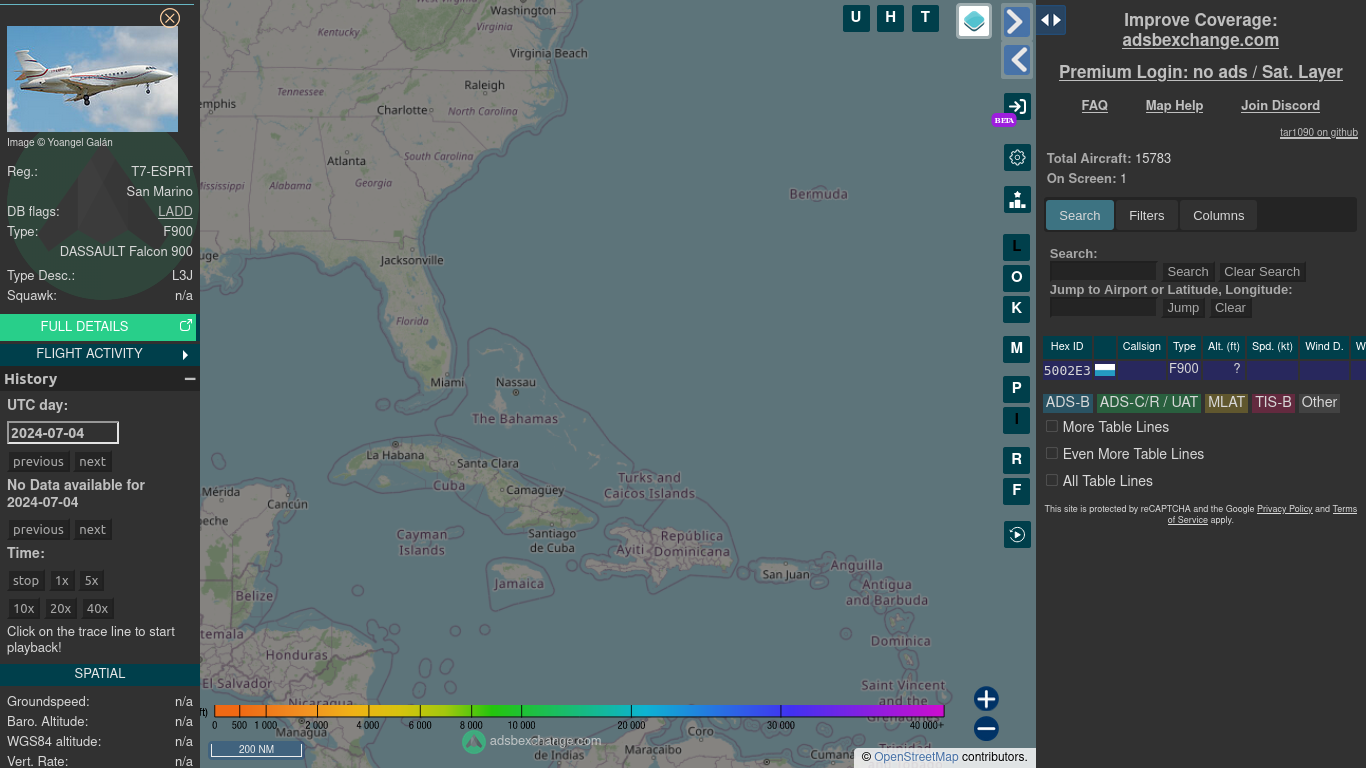The image size is (1366, 768).
Task: Set playback speed to 20x
Action: click(61, 609)
